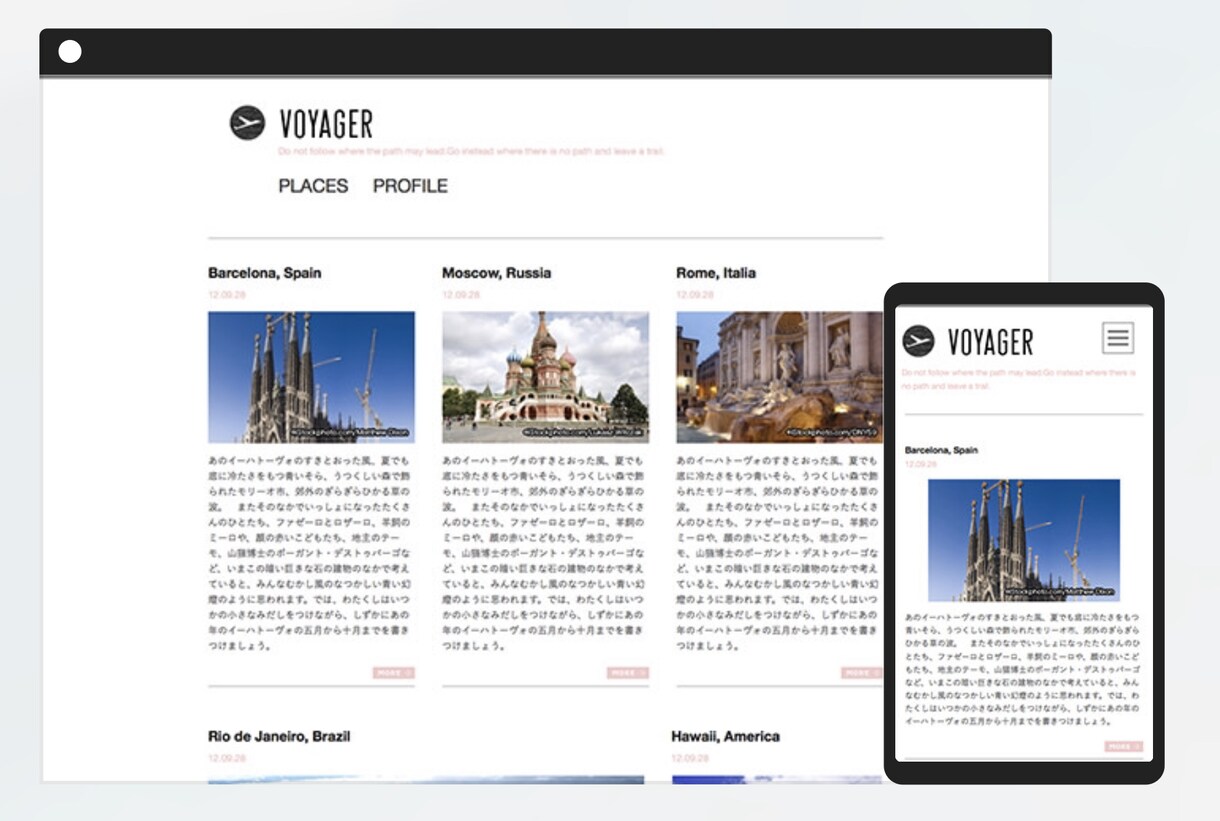Image resolution: width=1220 pixels, height=821 pixels.
Task: Click the airplane logo in the mobile view
Action: click(918, 341)
